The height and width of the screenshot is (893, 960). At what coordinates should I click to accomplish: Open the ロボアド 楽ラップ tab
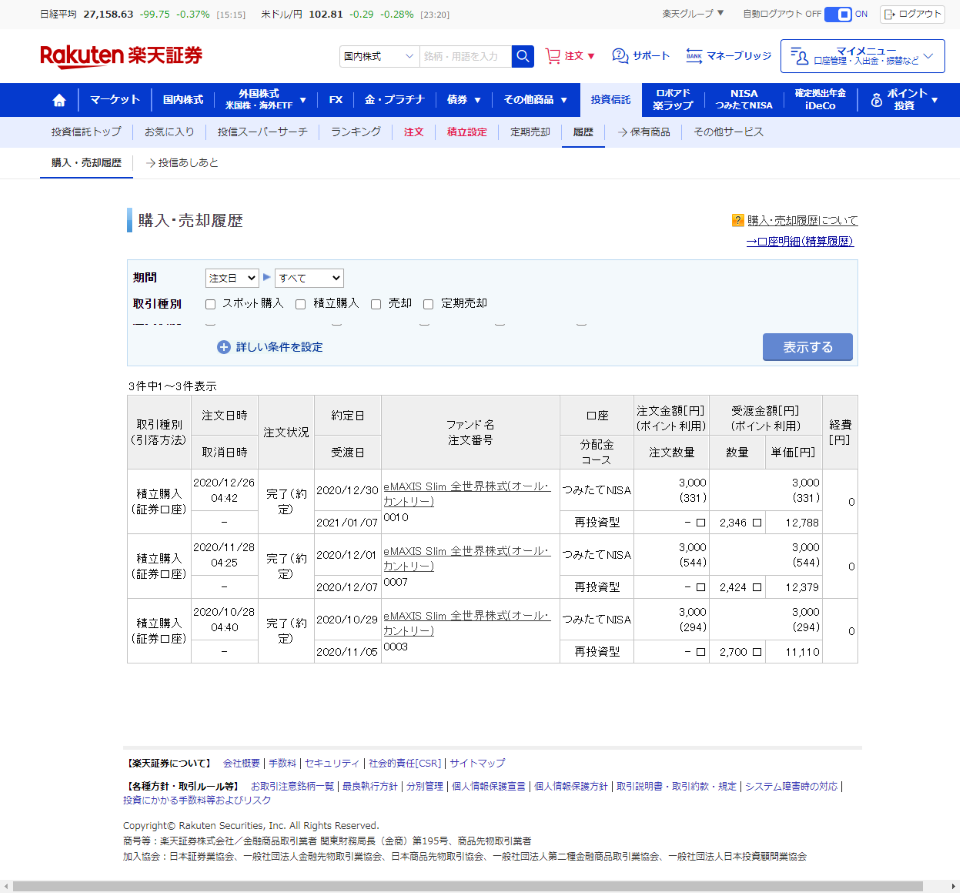coord(673,100)
